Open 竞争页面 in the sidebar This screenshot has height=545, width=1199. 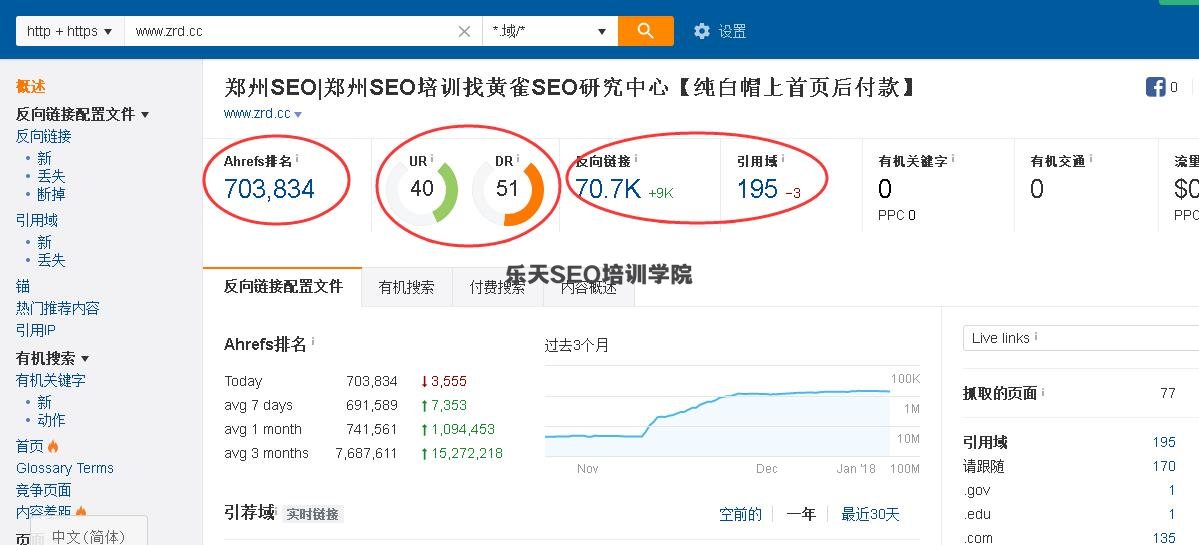(x=44, y=490)
